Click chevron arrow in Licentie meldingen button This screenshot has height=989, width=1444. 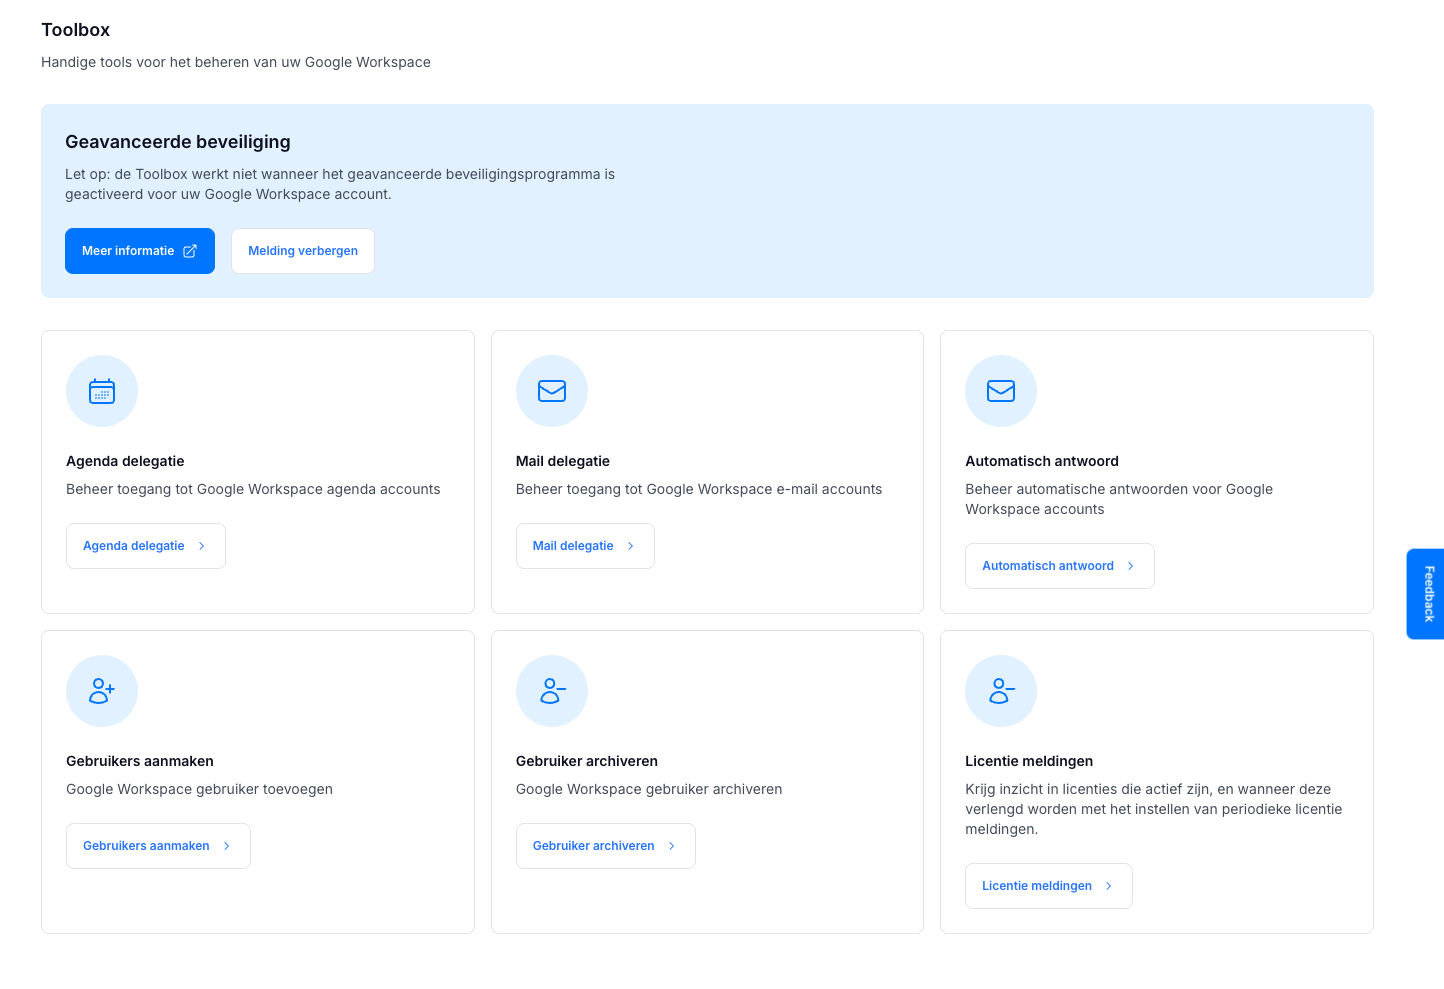[1109, 886]
